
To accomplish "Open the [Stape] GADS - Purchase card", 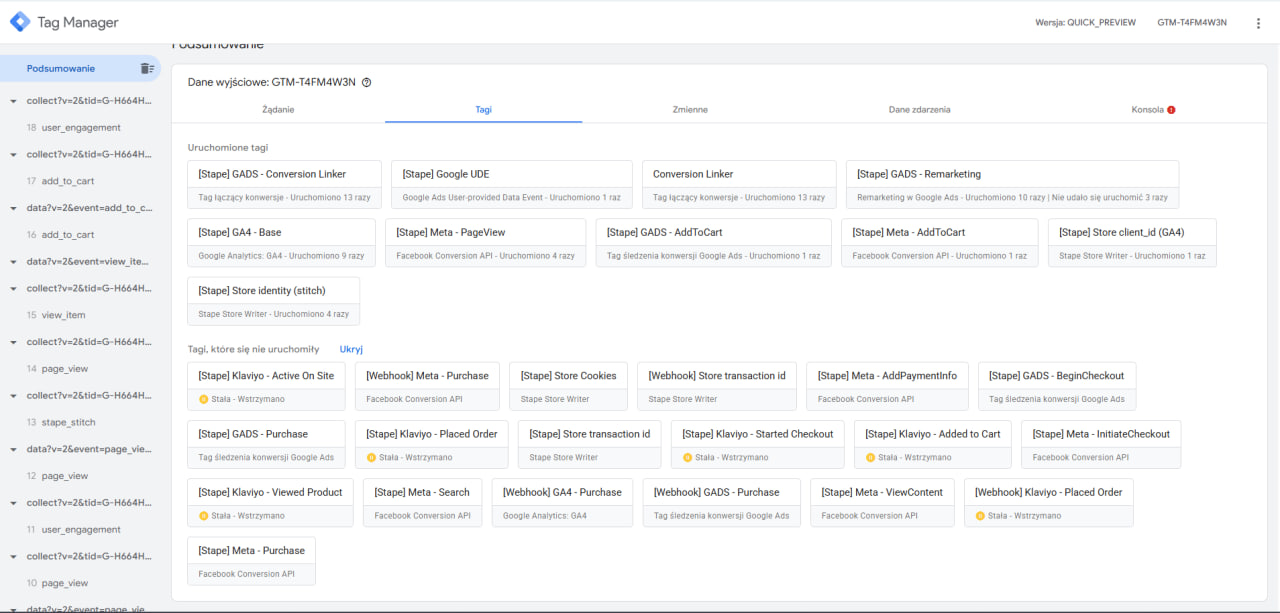I will (266, 445).
